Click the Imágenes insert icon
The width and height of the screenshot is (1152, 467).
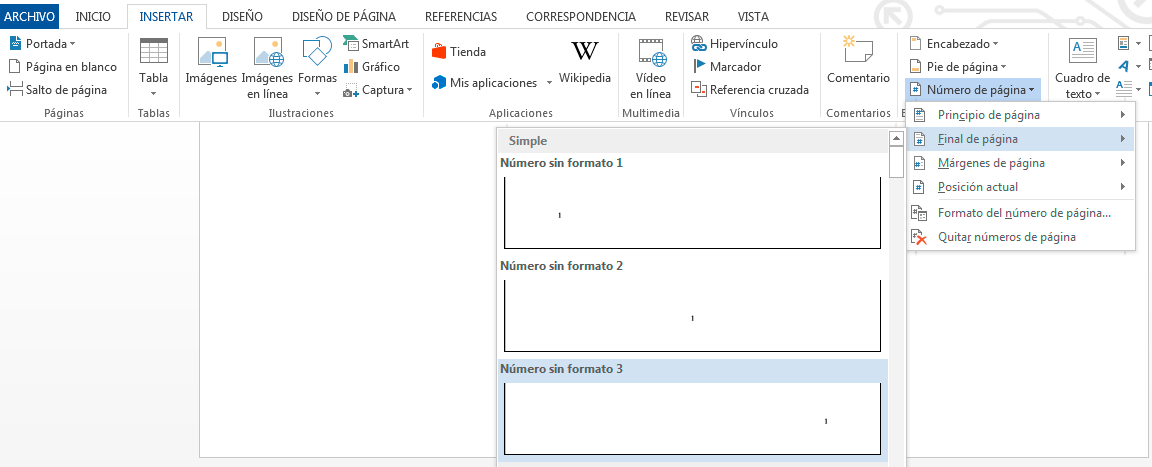(212, 54)
